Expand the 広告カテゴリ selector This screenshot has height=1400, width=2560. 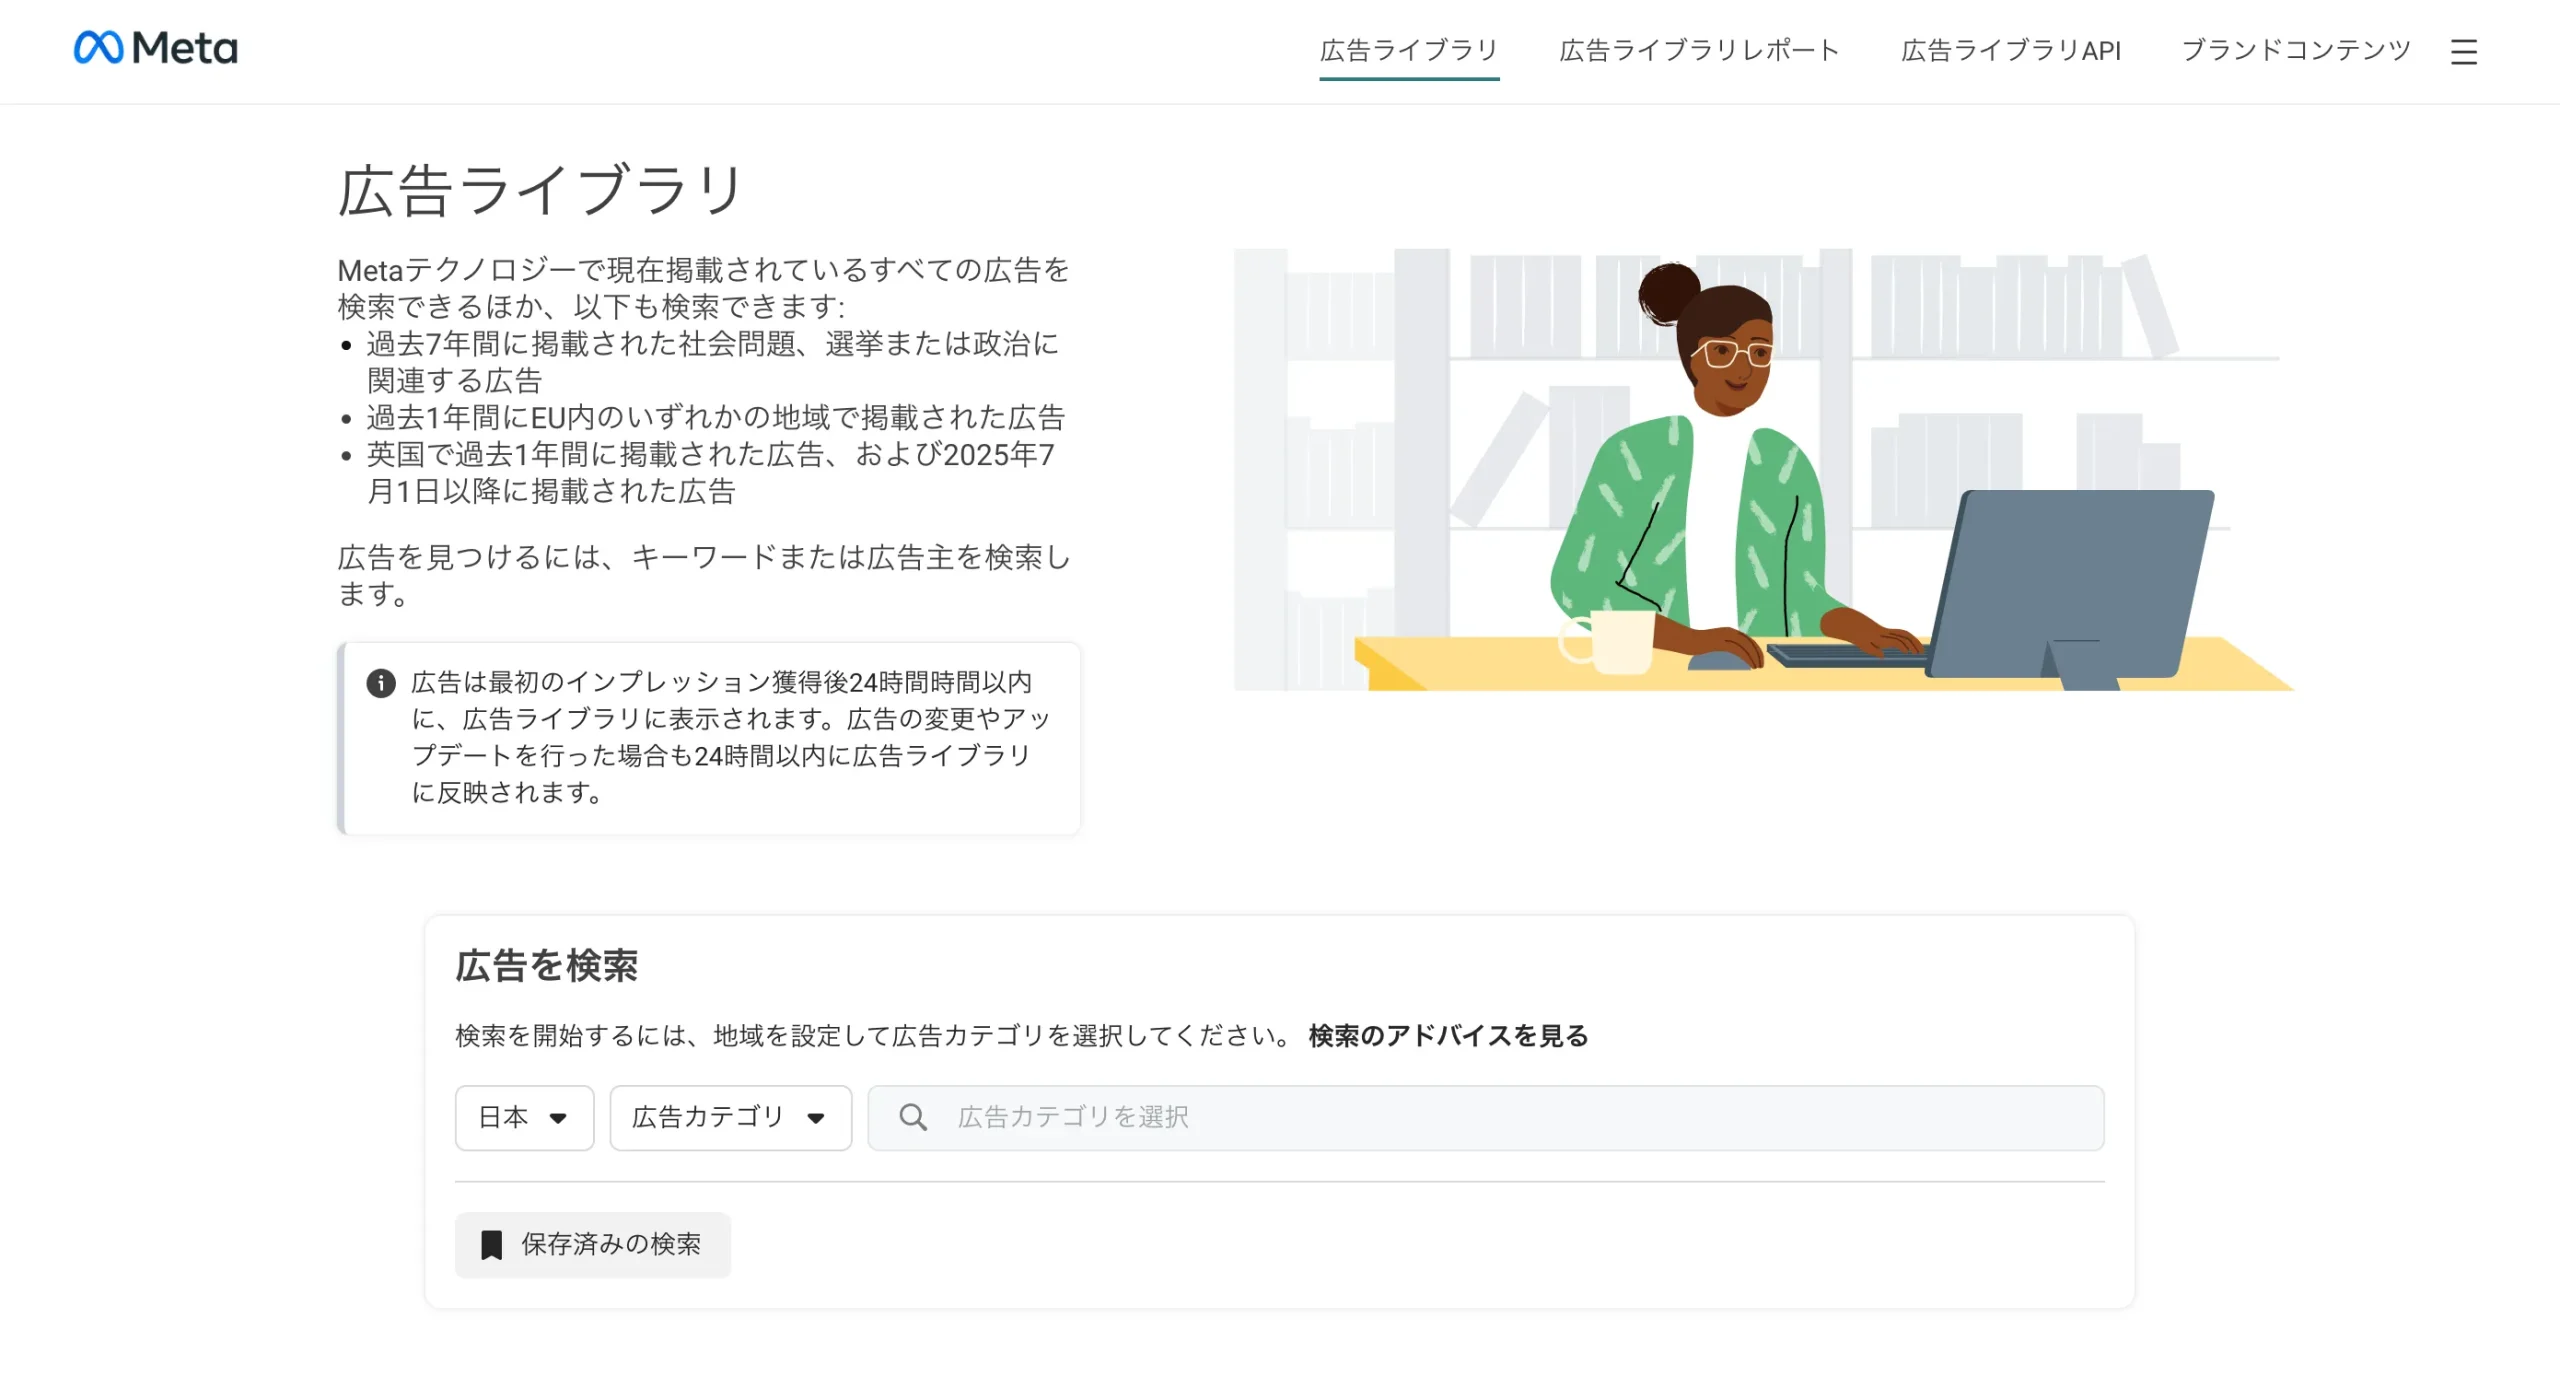pos(729,1118)
